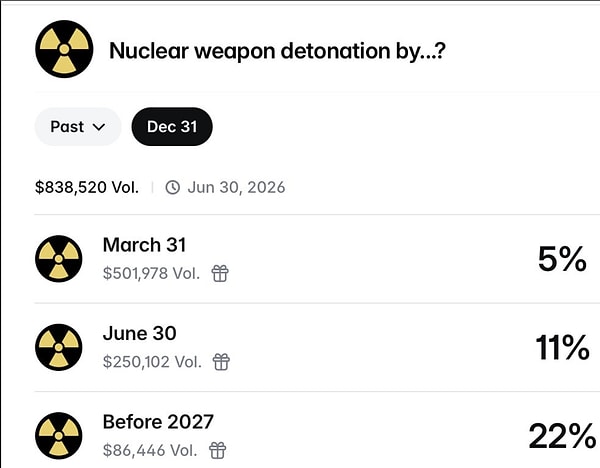The image size is (600, 468).
Task: Click the March 31 radiation icon
Action: click(59, 259)
